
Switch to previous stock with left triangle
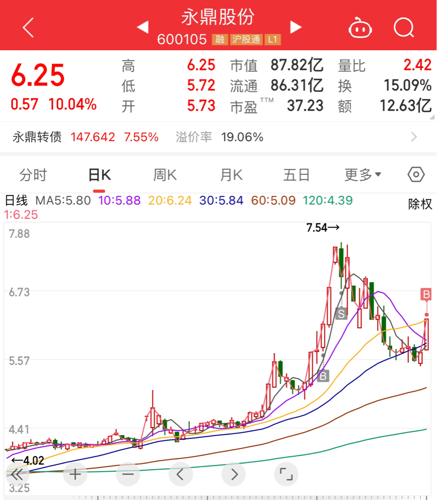(x=143, y=27)
